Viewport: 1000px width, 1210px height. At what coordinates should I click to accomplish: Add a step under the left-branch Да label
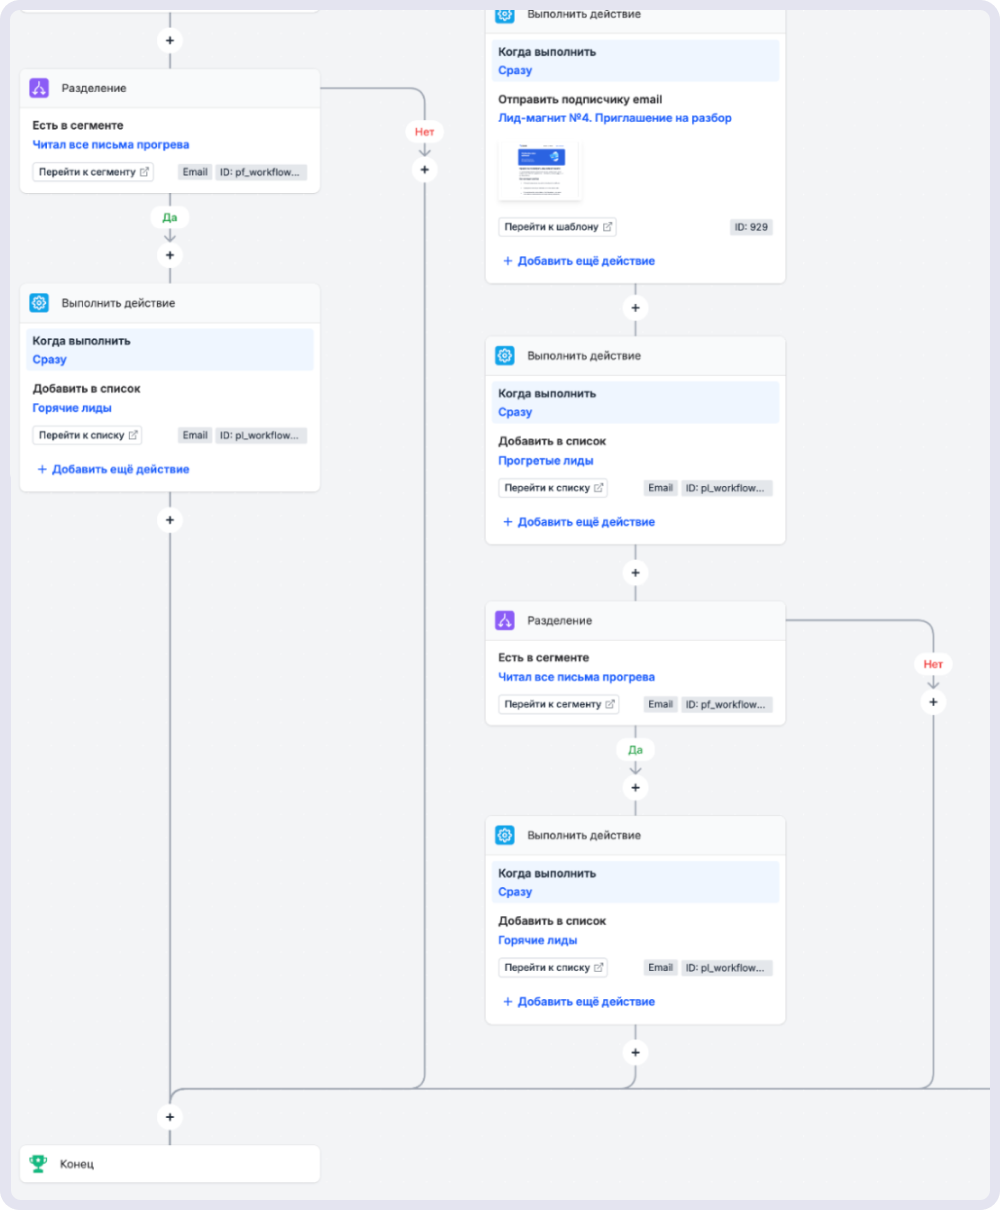tap(170, 255)
